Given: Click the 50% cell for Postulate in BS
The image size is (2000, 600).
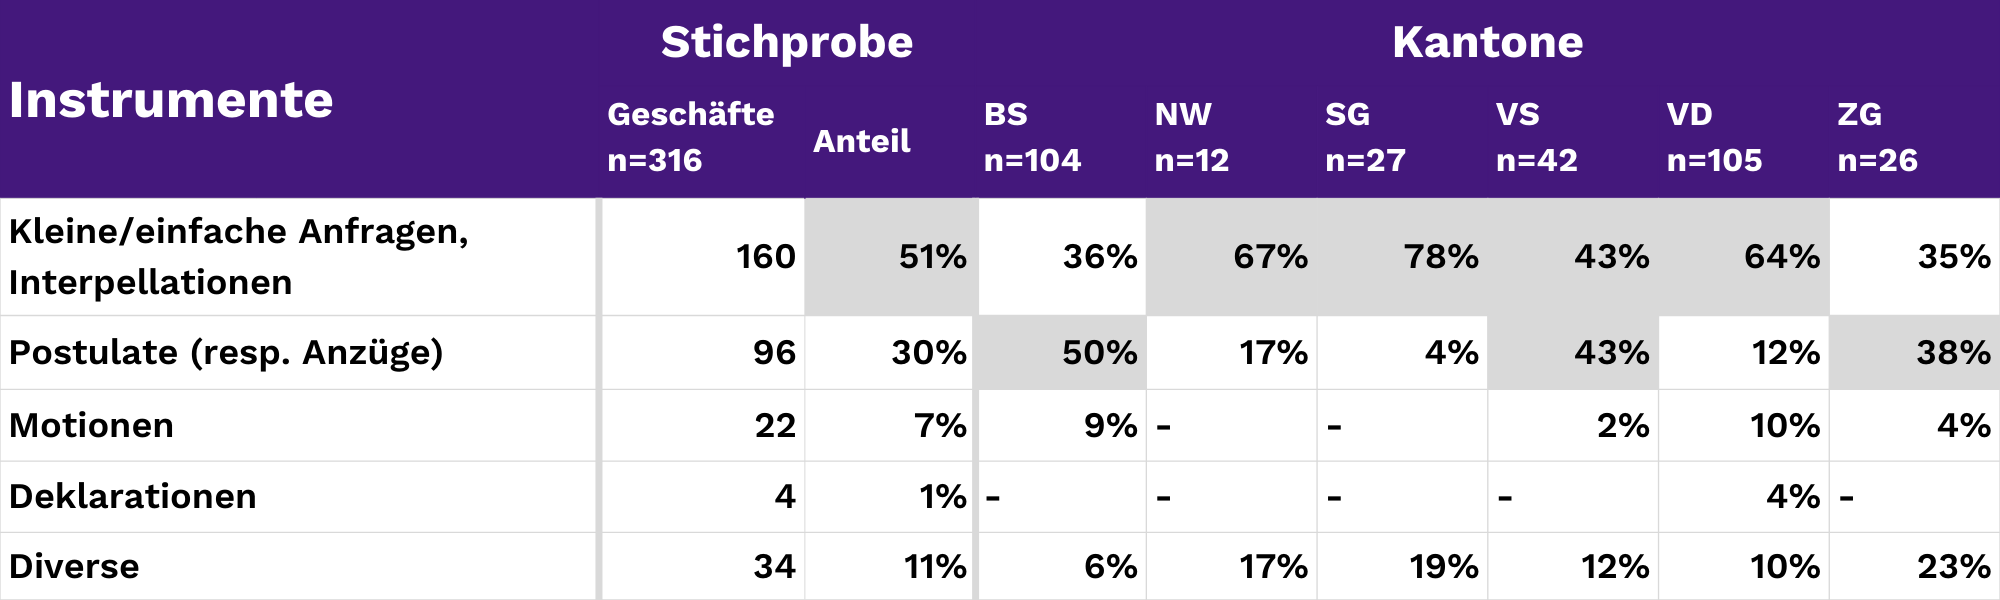Looking at the screenshot, I should pos(1099,353).
